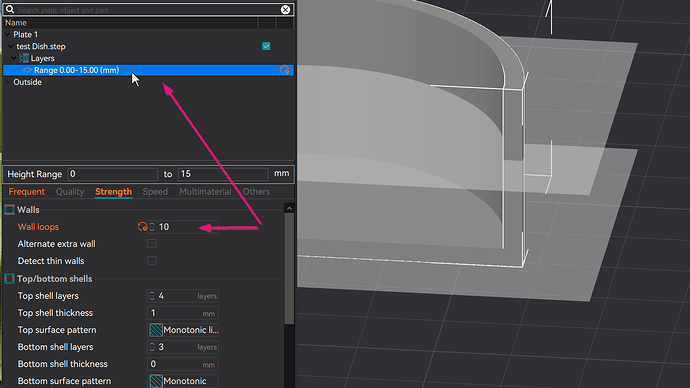
Task: Open the Speed tab
Action: pos(155,192)
